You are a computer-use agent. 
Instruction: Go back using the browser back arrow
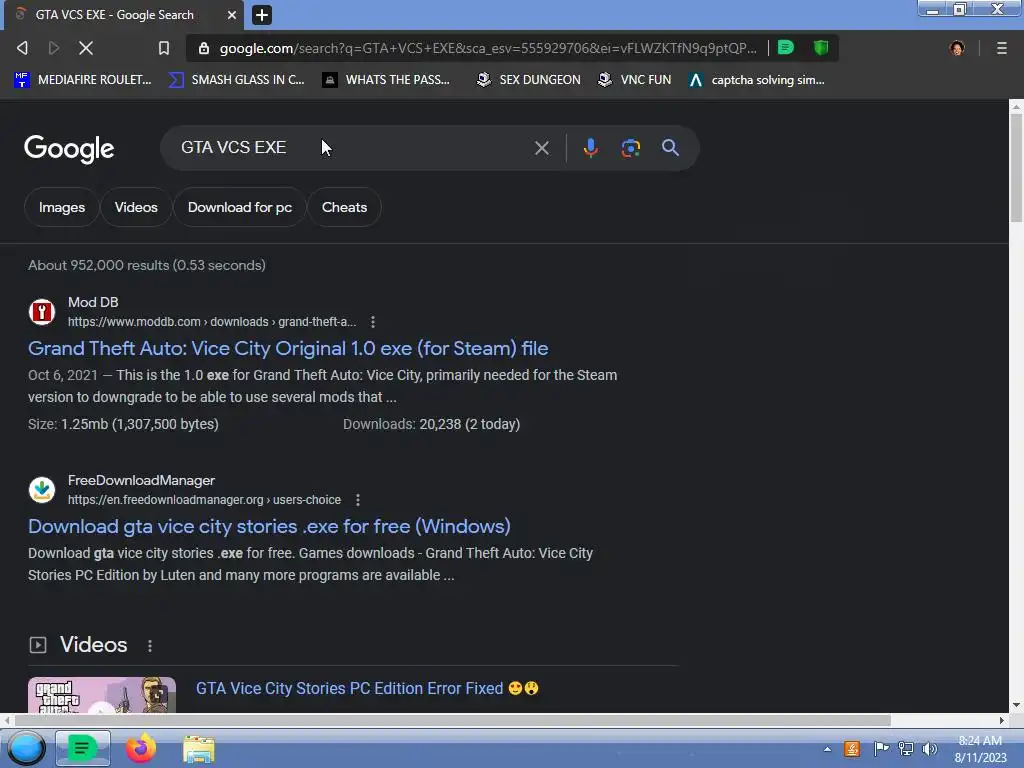(22, 48)
